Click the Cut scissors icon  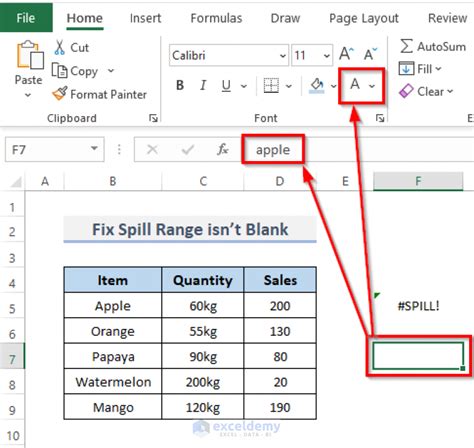click(x=59, y=48)
